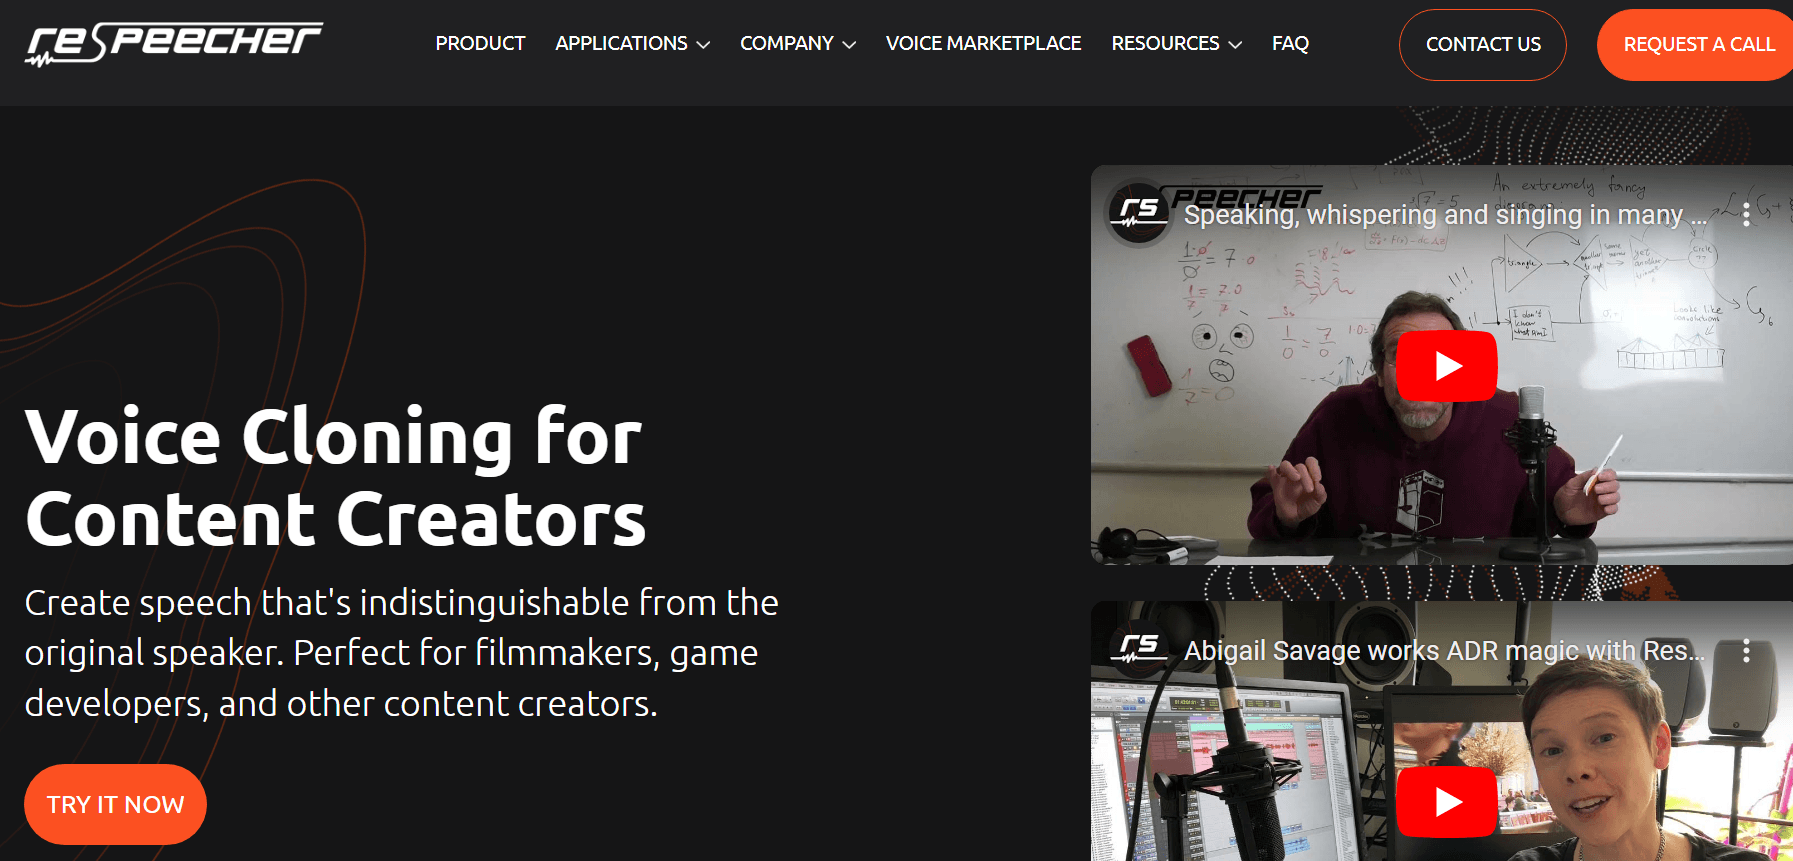Screen dimensions: 1793x861
Task: Expand the Resources dropdown chevron
Action: tap(1235, 45)
